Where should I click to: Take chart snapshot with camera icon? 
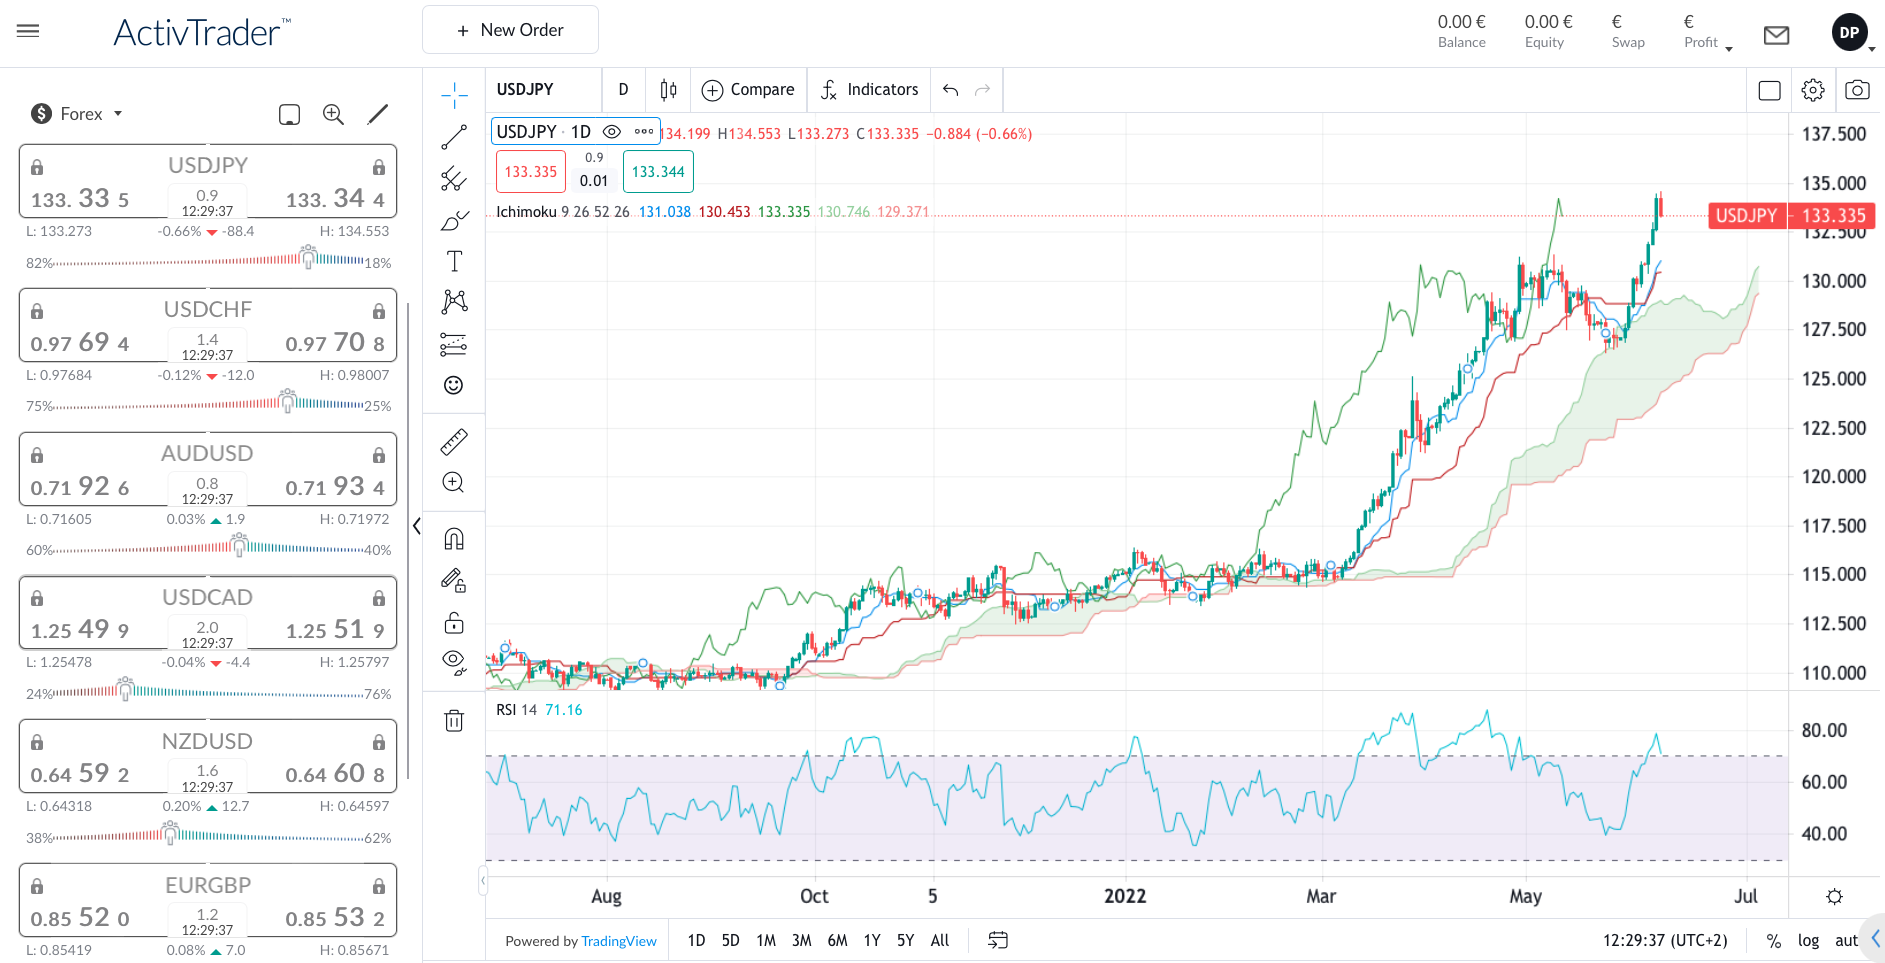(1857, 90)
